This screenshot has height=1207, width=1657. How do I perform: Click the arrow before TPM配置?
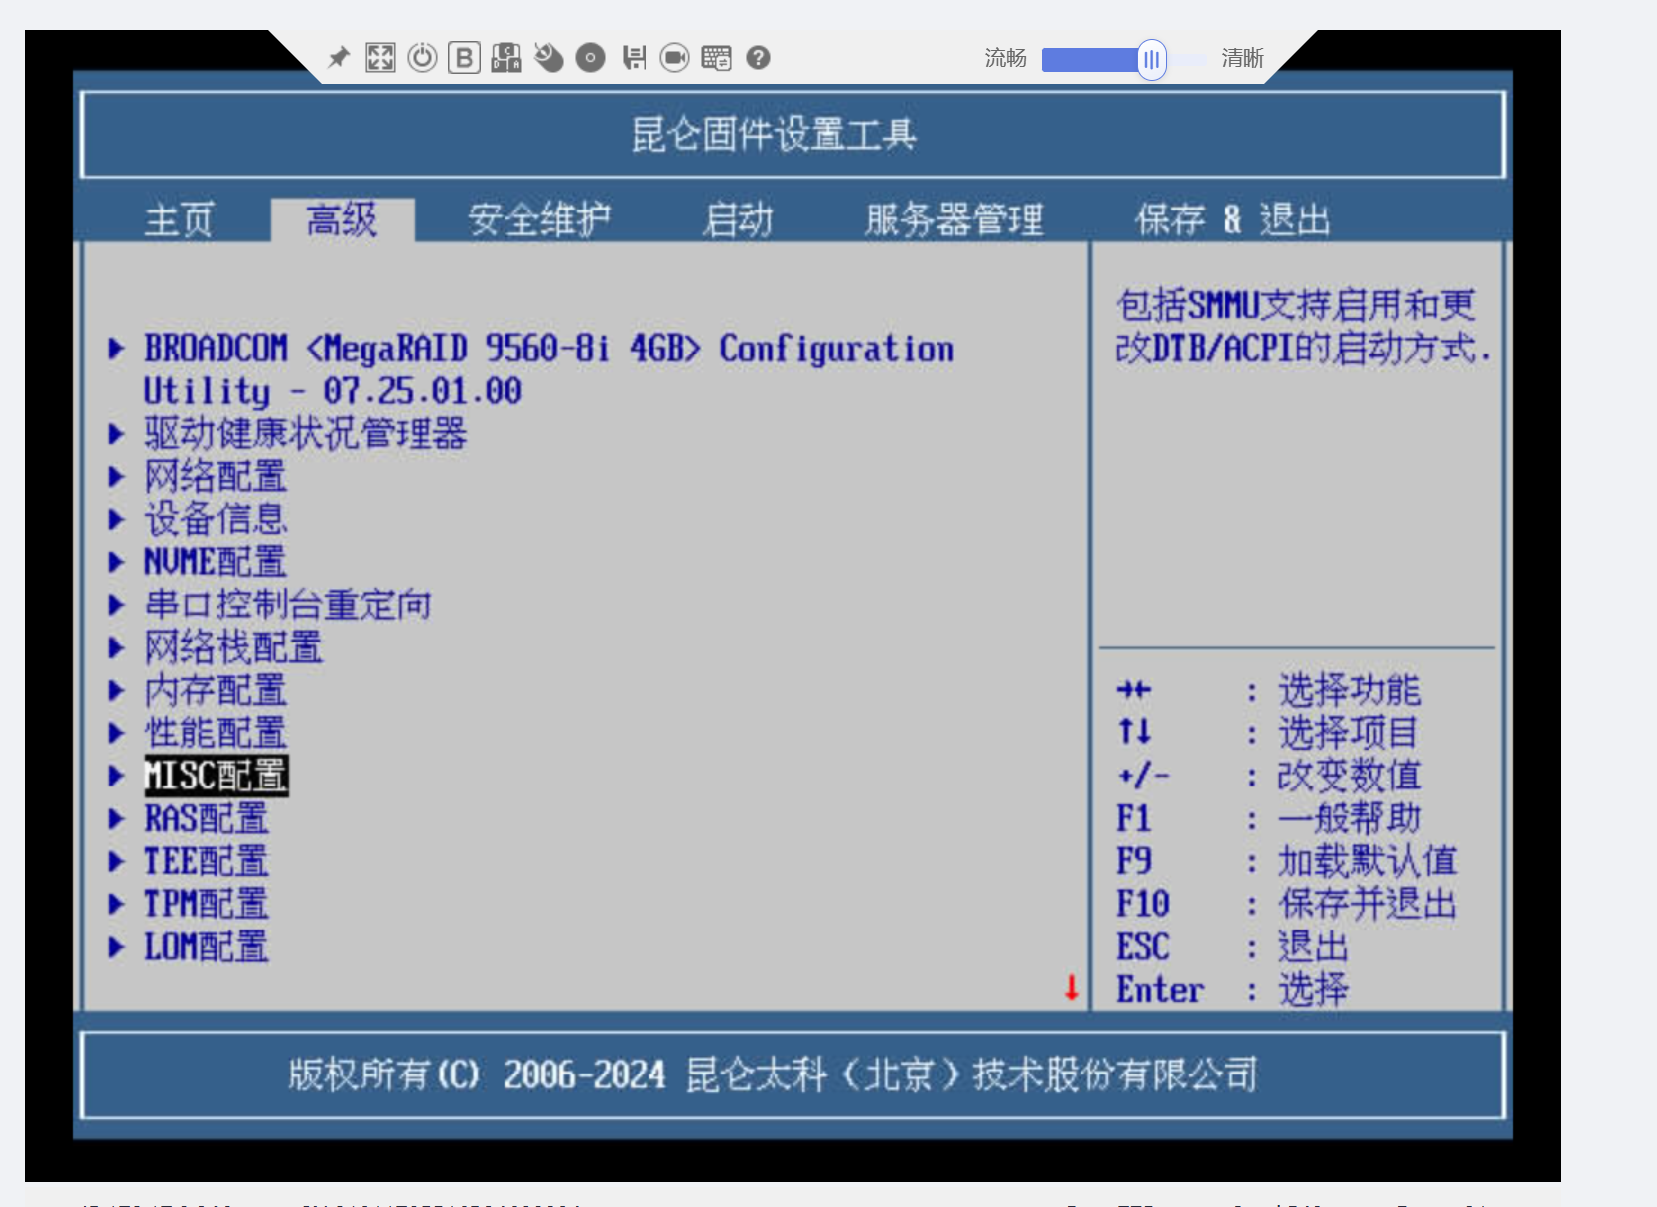click(116, 905)
